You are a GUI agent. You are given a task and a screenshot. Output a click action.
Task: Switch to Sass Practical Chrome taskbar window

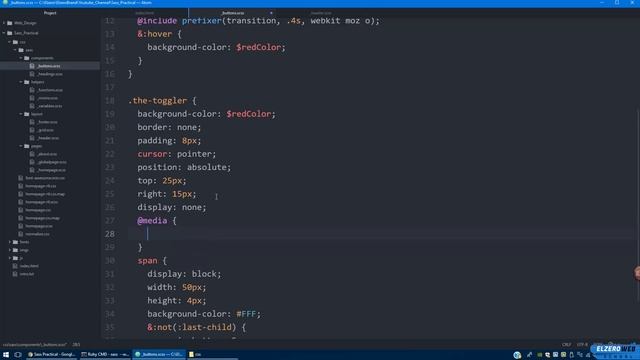[51, 355]
